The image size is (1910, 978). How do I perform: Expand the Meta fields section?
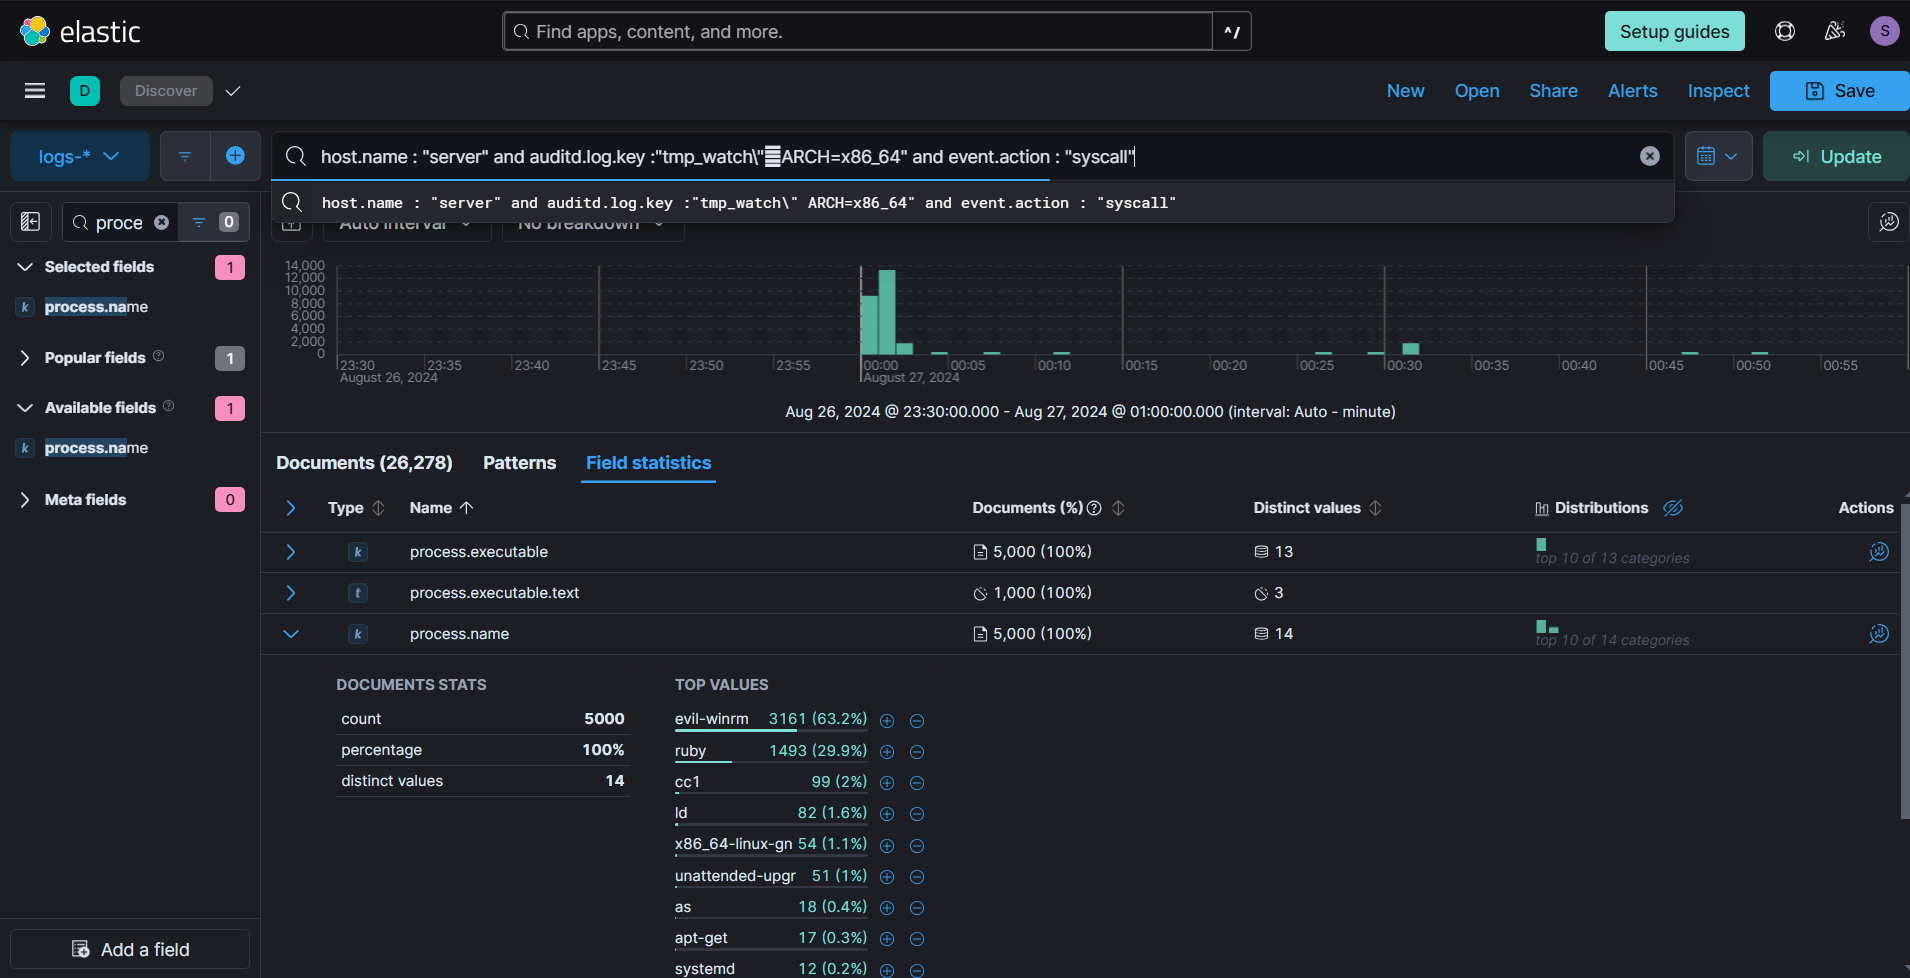click(x=26, y=500)
